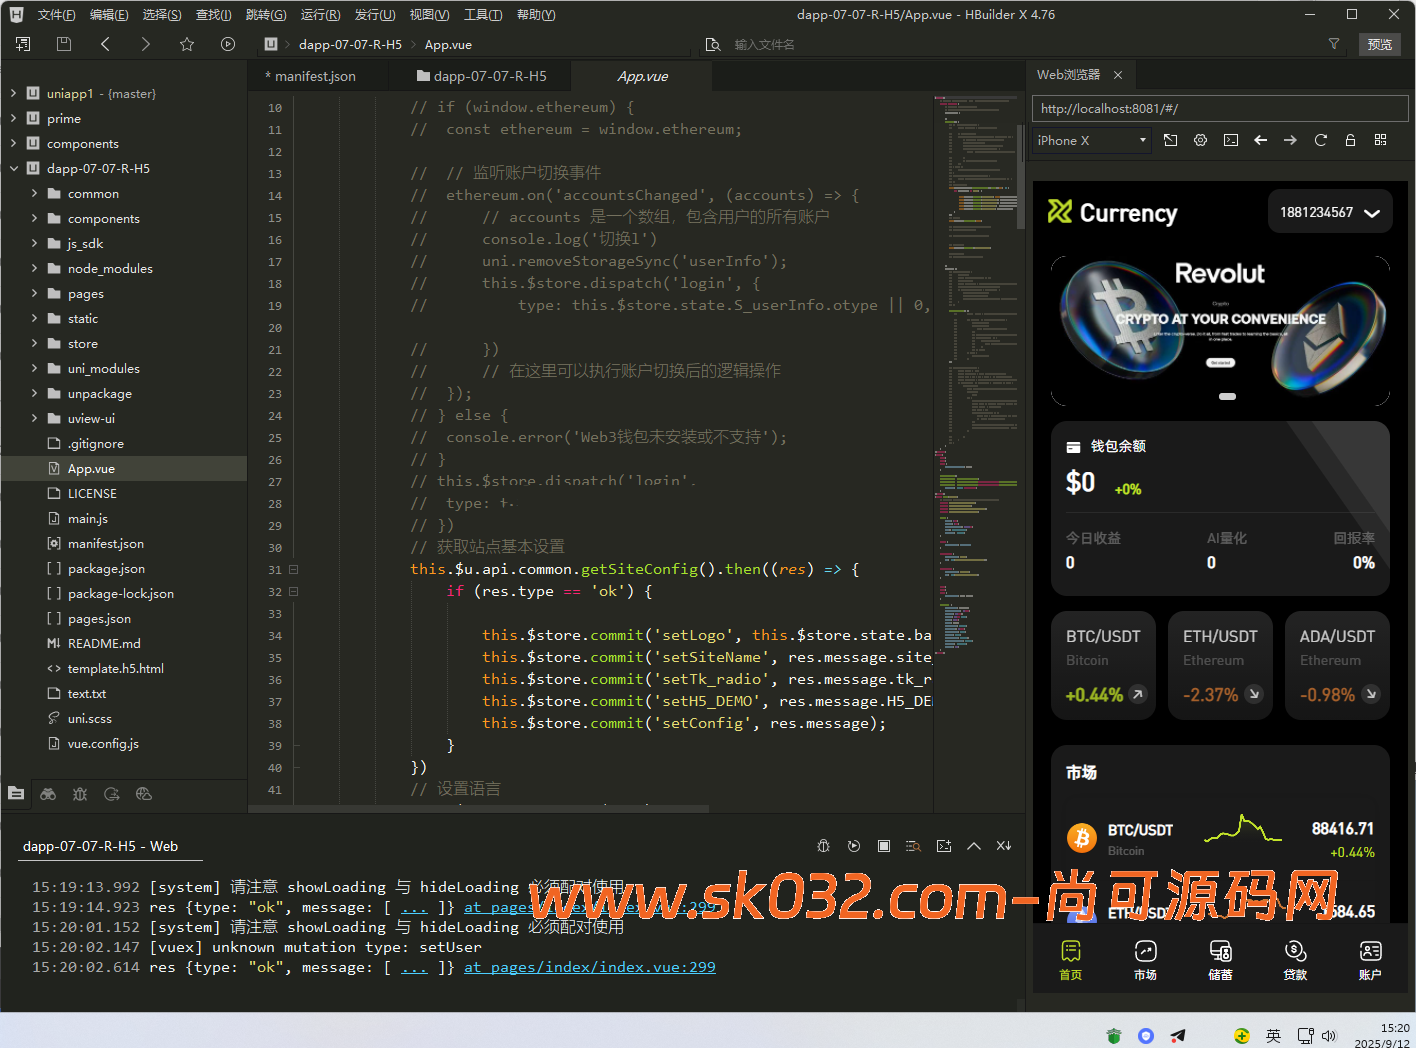Toggle code fold at line 32
The image size is (1416, 1048).
(x=294, y=591)
